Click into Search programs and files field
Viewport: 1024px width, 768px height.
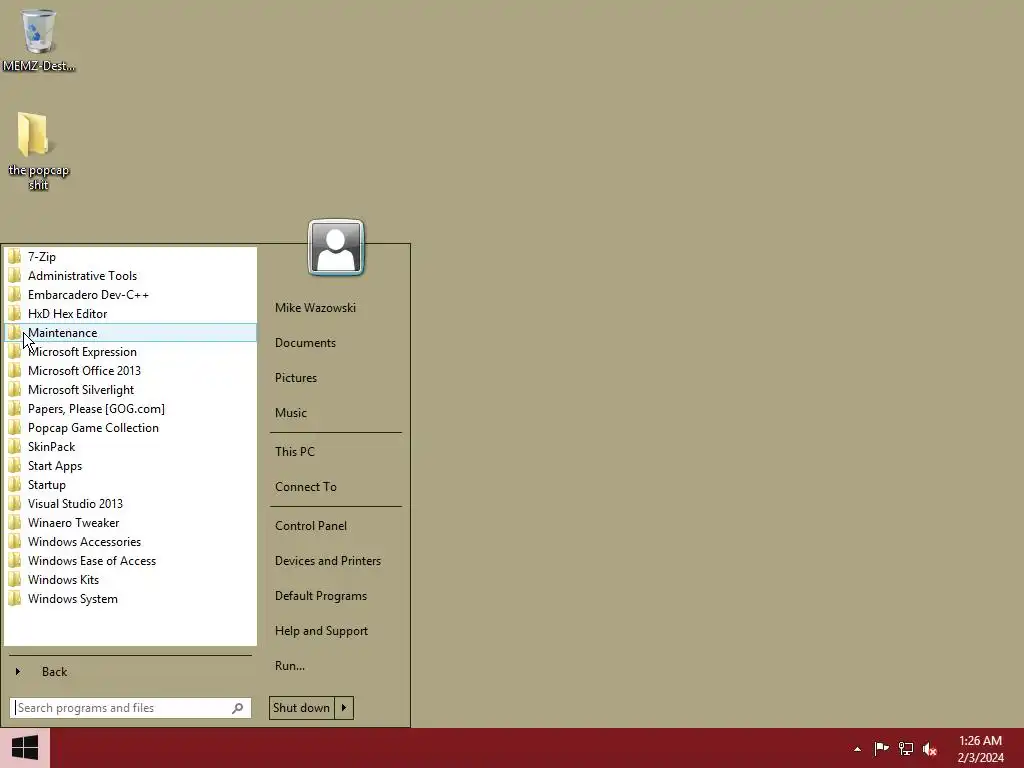[x=131, y=708]
